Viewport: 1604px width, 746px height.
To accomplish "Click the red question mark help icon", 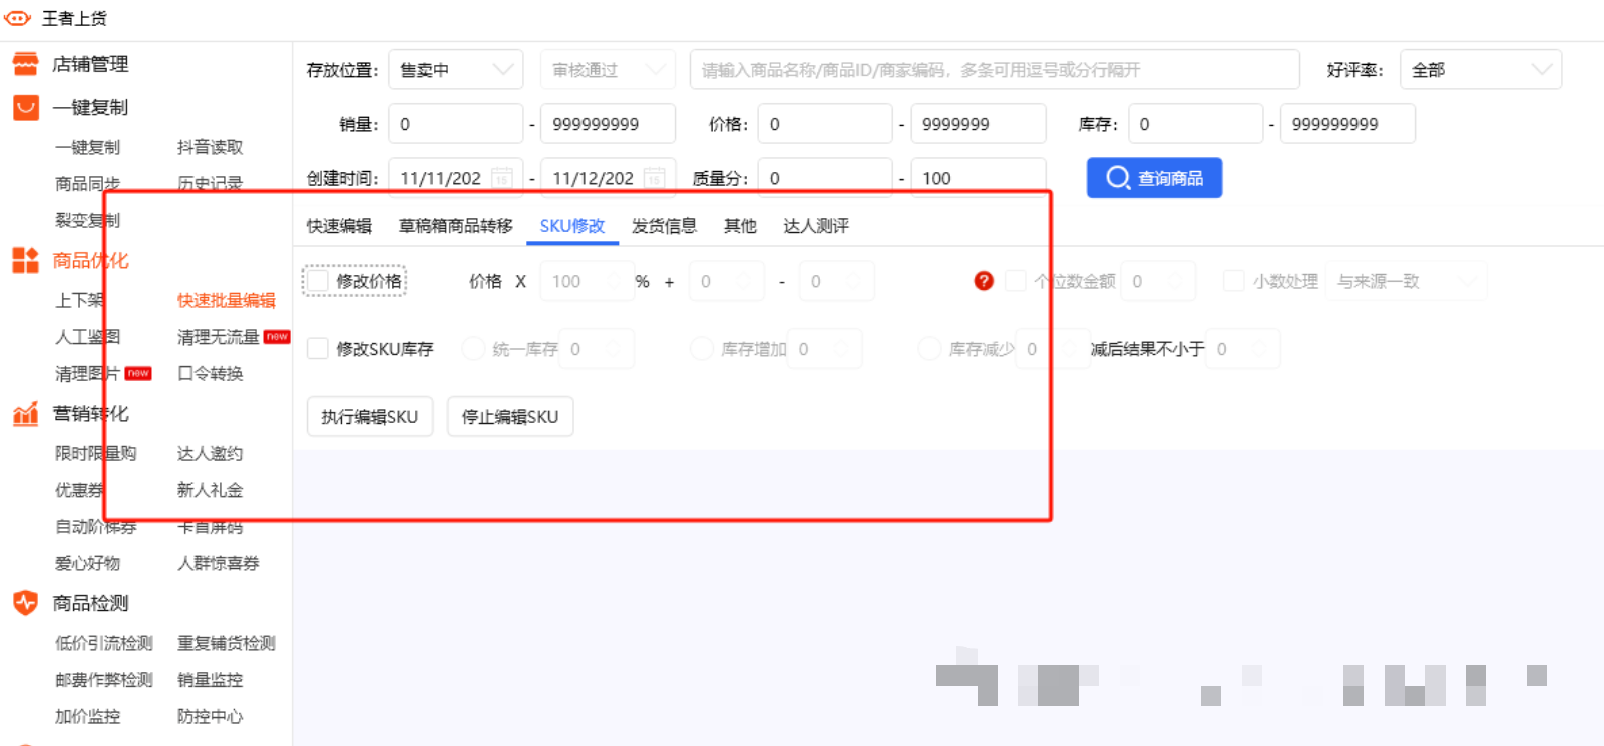I will click(x=984, y=281).
